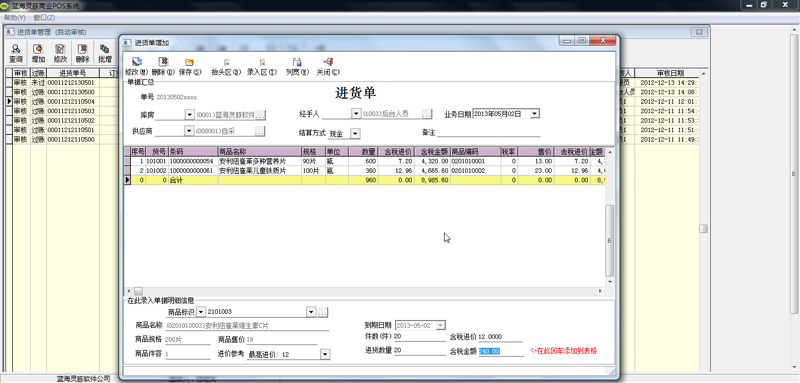
Task: Click 数量 column header
Action: click(363, 151)
